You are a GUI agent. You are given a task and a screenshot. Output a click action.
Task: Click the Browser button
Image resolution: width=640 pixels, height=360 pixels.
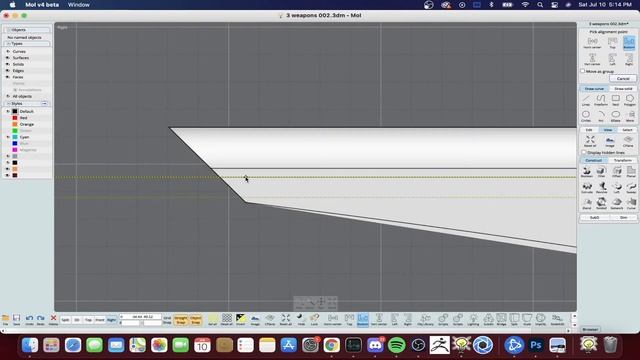(x=590, y=329)
